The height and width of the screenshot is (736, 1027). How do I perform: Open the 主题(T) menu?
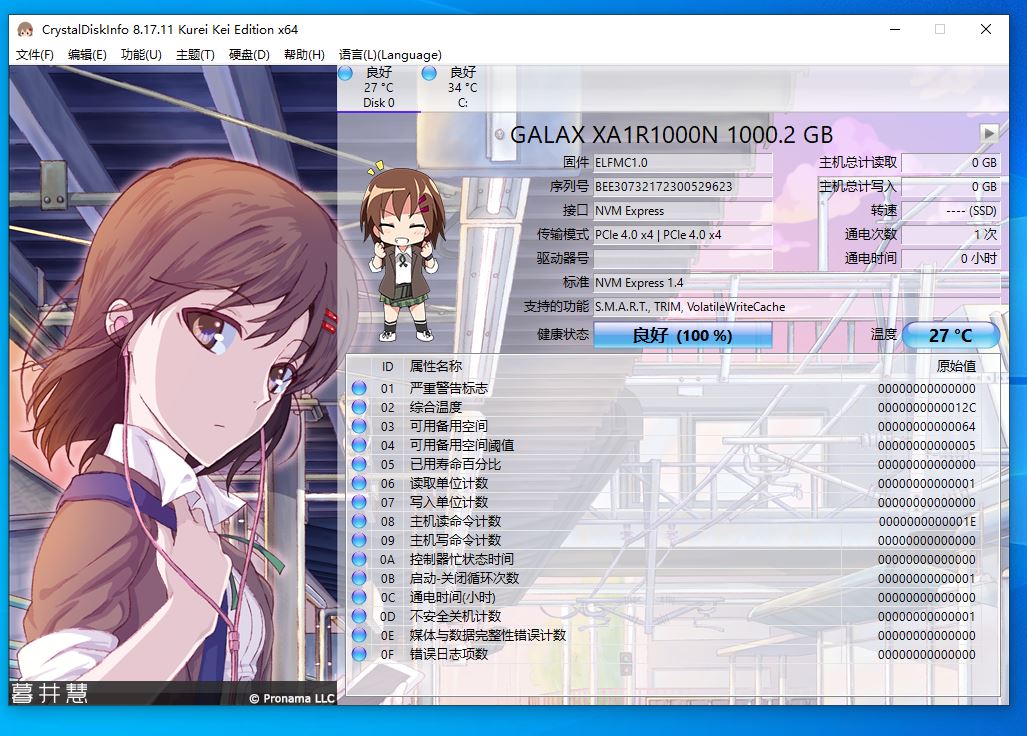[195, 55]
